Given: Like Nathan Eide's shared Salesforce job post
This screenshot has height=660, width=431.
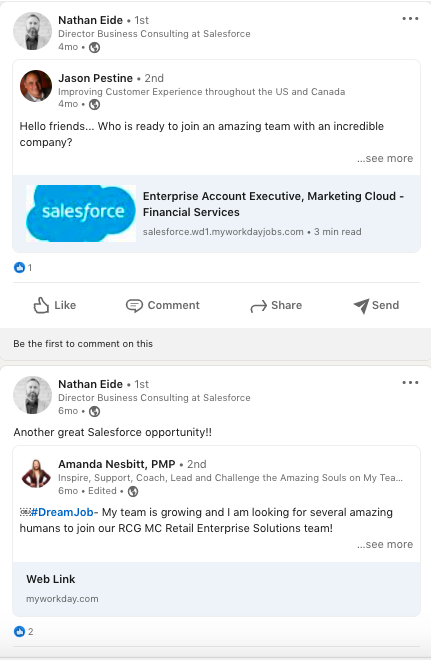Looking at the screenshot, I should 54,305.
